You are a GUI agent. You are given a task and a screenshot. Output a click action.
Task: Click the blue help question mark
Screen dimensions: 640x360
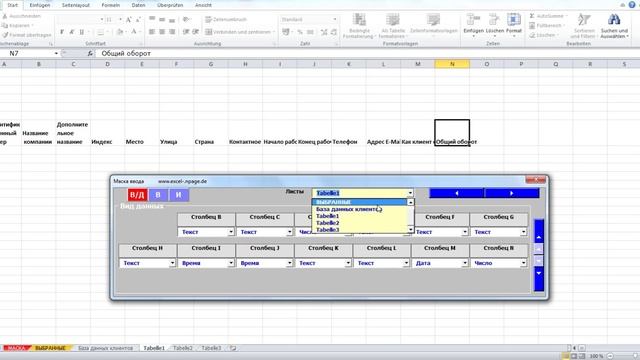pyautogui.click(x=632, y=5)
